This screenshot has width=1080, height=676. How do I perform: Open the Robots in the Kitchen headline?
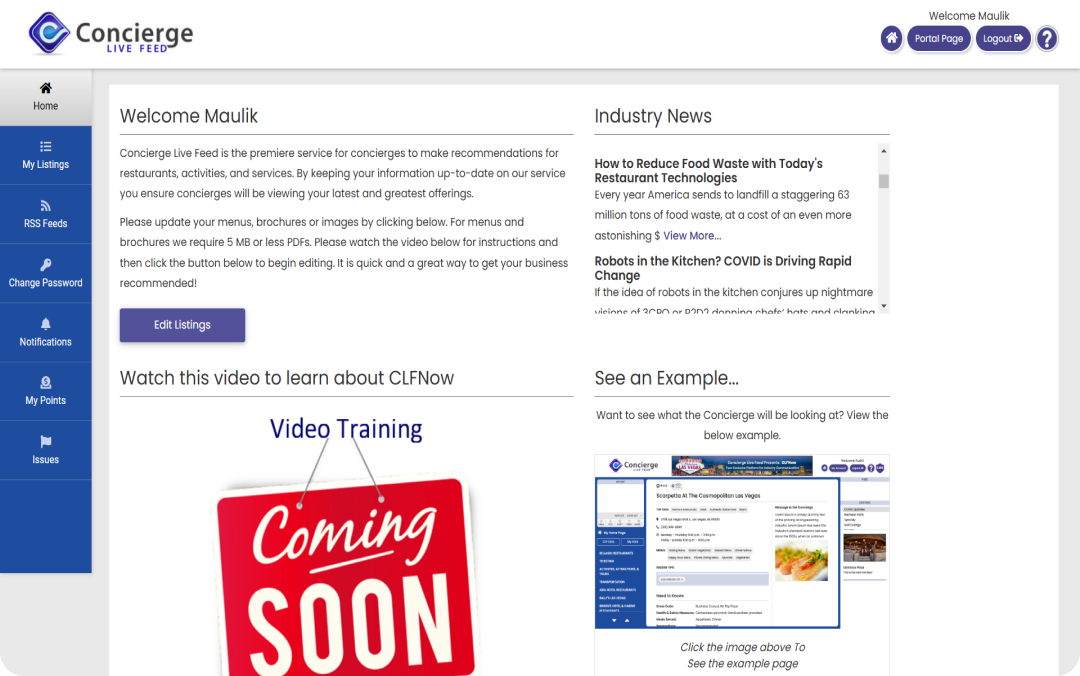[723, 268]
